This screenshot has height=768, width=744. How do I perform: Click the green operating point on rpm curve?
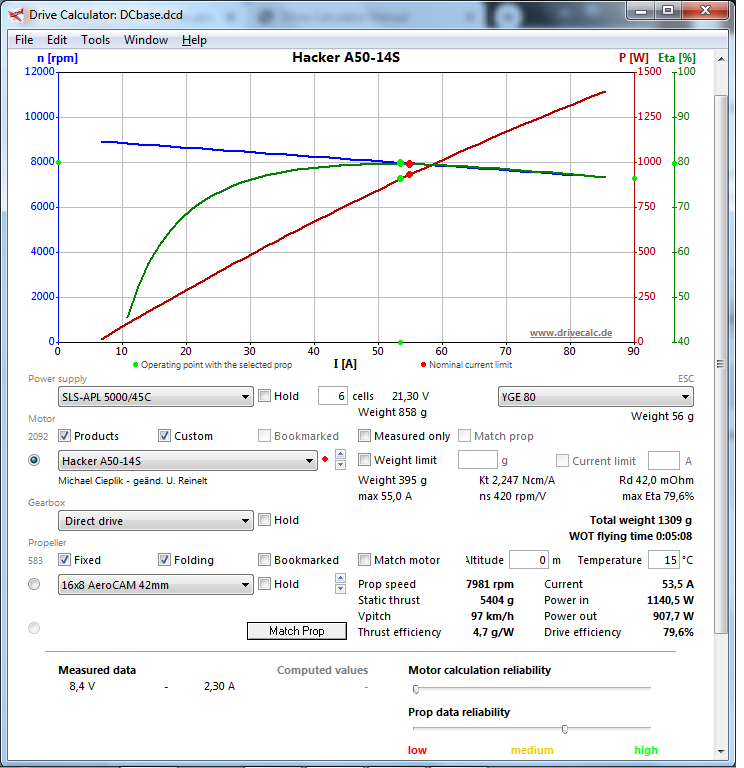point(401,163)
